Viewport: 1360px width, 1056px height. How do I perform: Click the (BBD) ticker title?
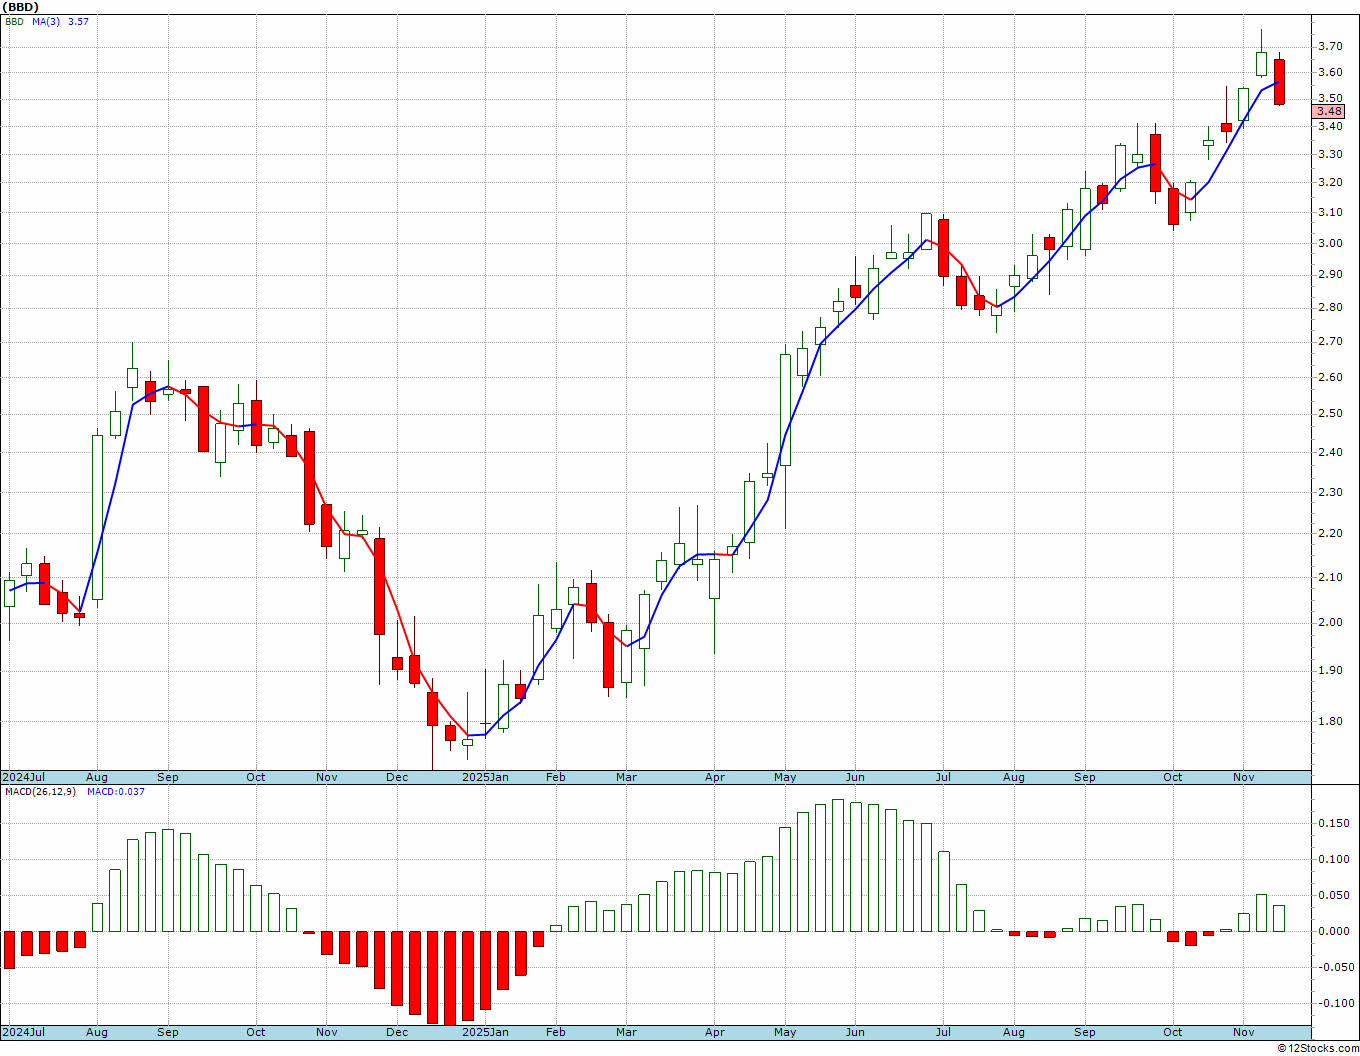[x=21, y=7]
